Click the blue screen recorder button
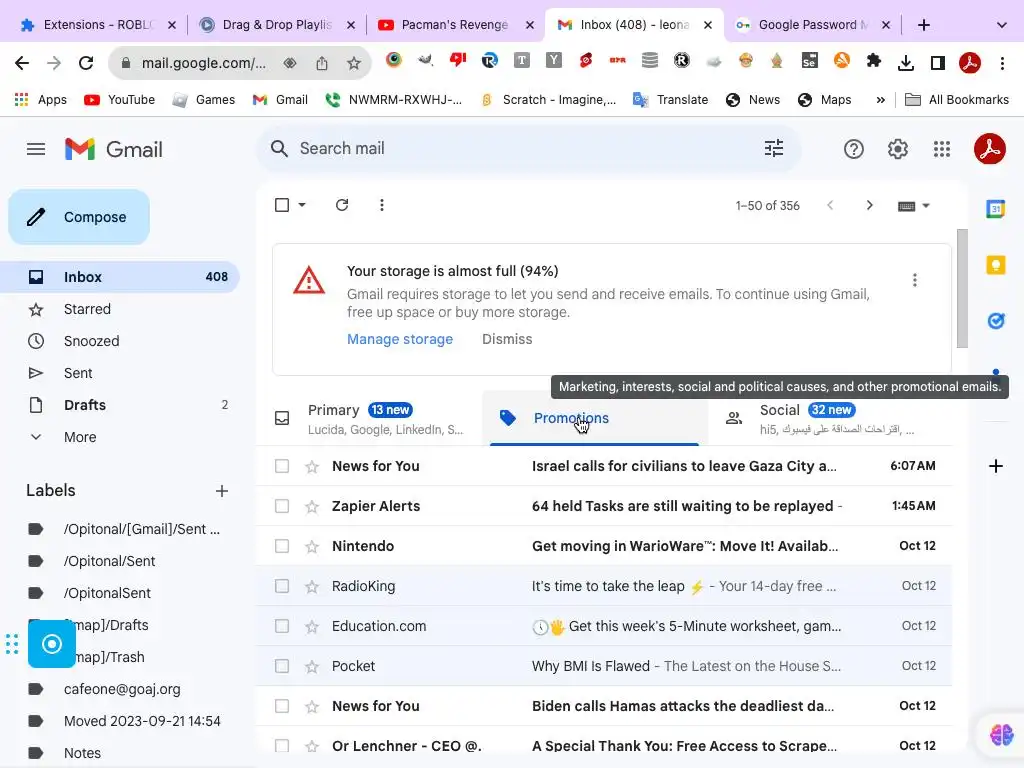The width and height of the screenshot is (1024, 768). click(52, 644)
